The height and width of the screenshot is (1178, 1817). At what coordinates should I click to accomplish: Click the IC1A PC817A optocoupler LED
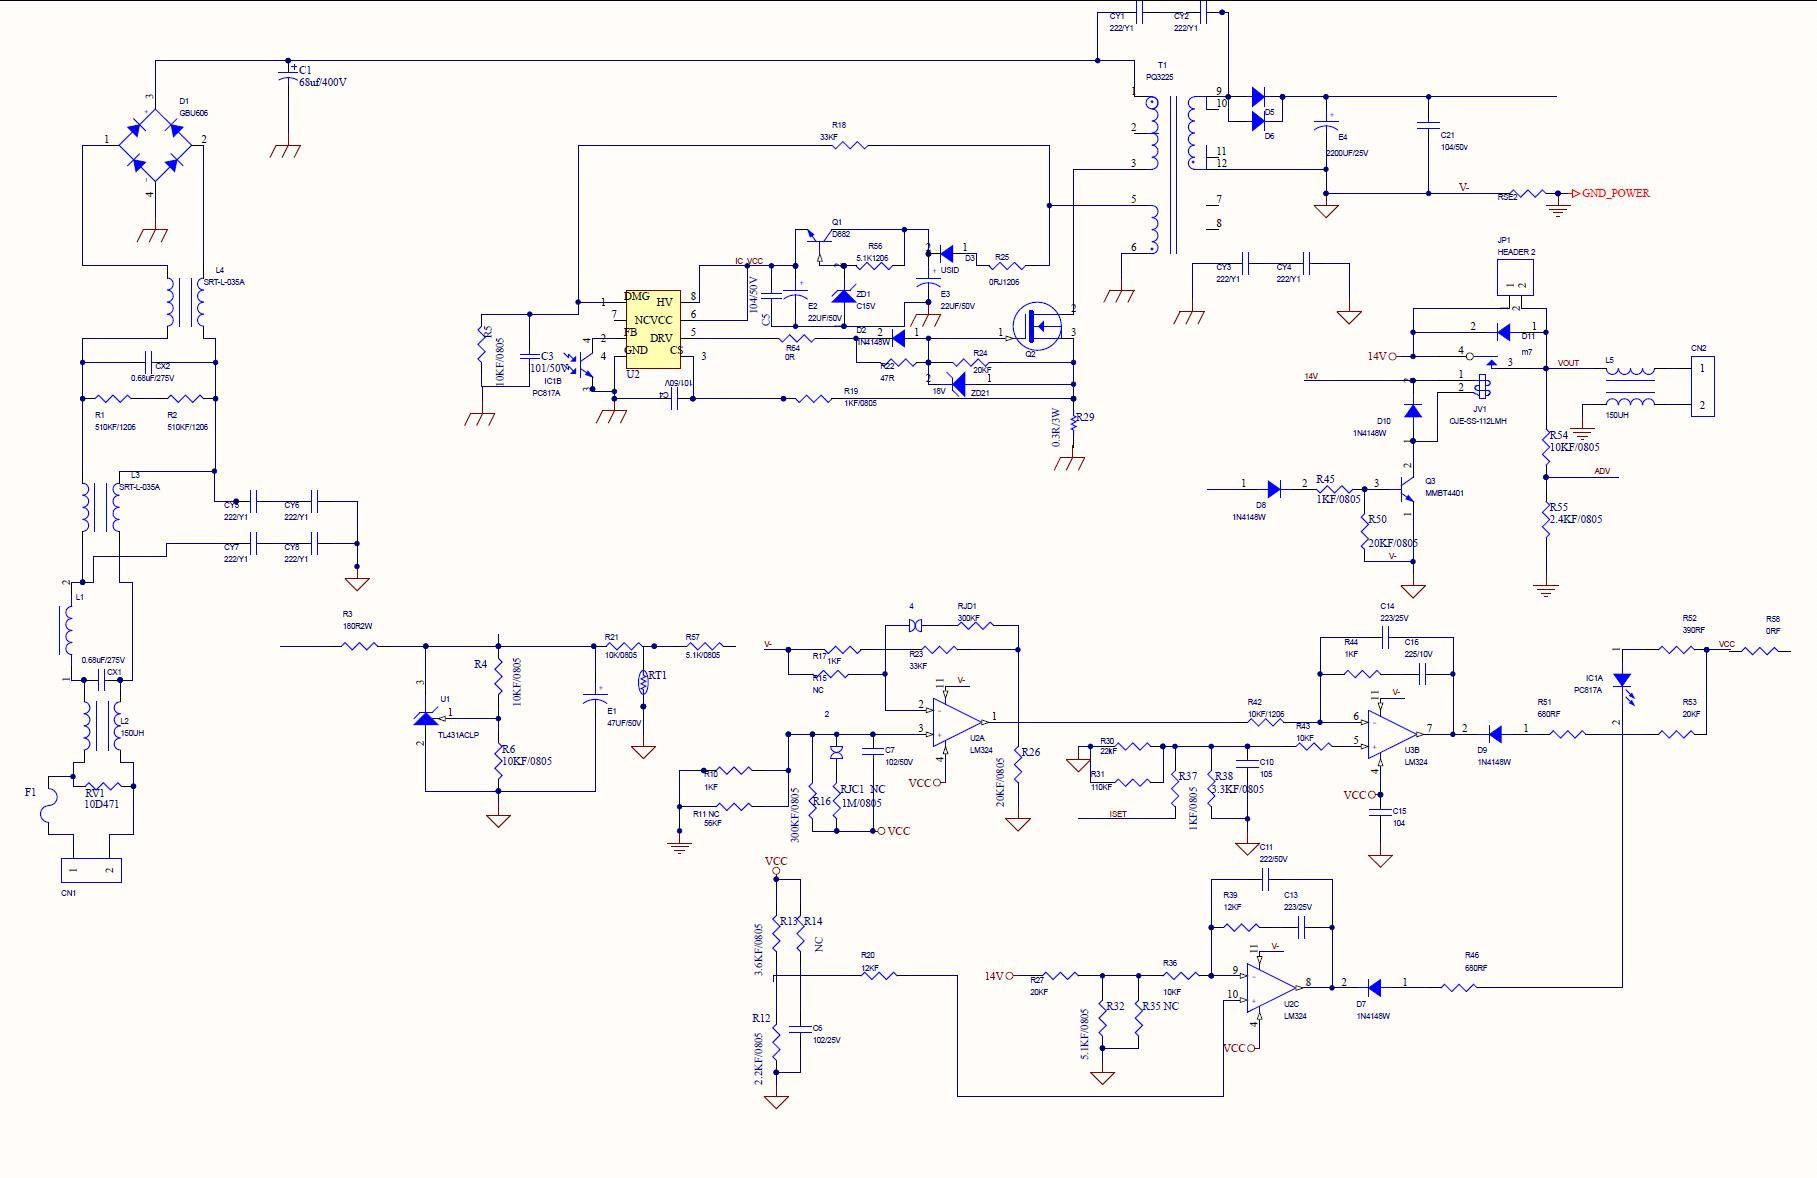[x=1622, y=683]
